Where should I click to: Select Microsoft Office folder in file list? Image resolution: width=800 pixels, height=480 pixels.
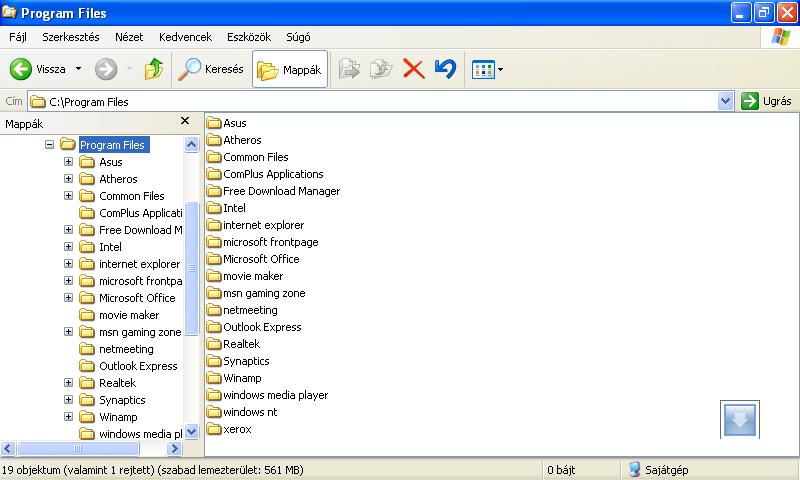(253, 259)
